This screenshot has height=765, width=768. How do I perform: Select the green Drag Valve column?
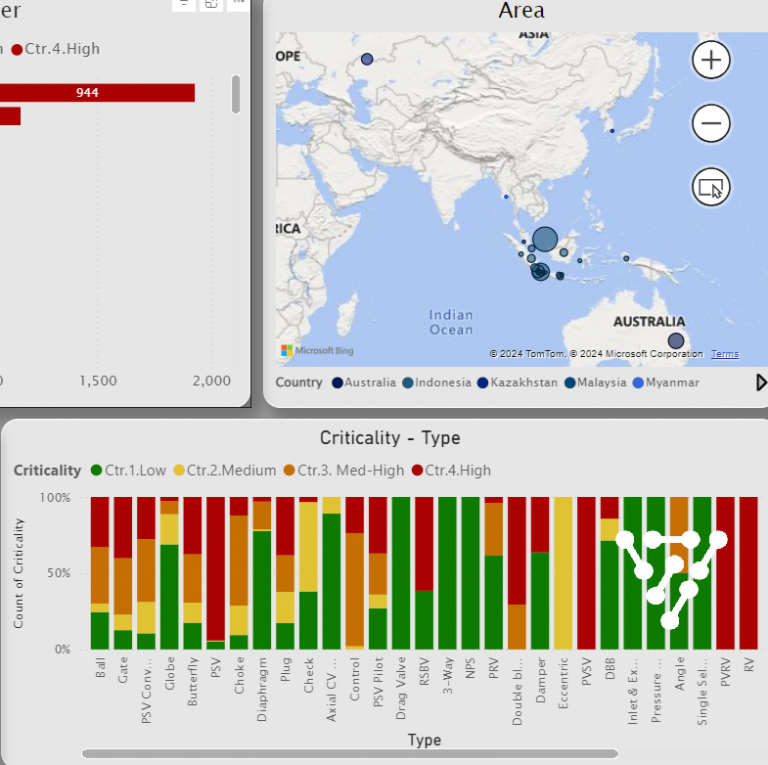point(401,573)
